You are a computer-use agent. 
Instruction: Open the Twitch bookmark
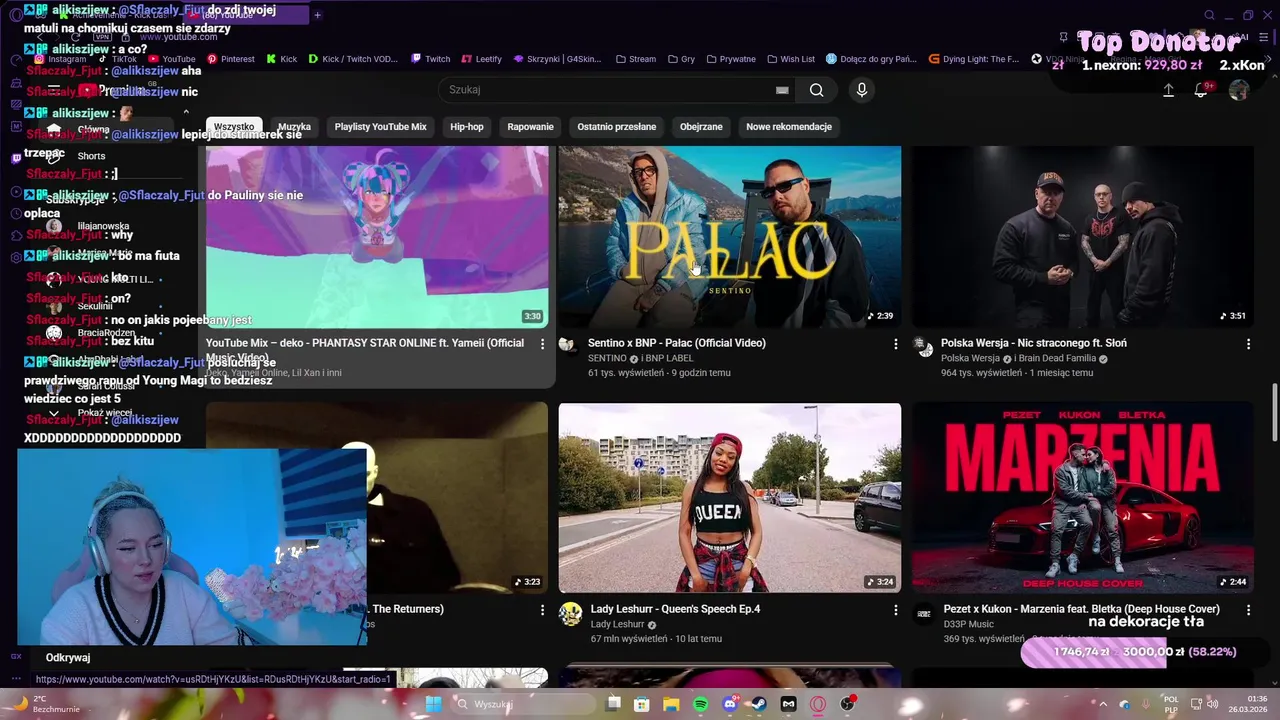tap(430, 59)
